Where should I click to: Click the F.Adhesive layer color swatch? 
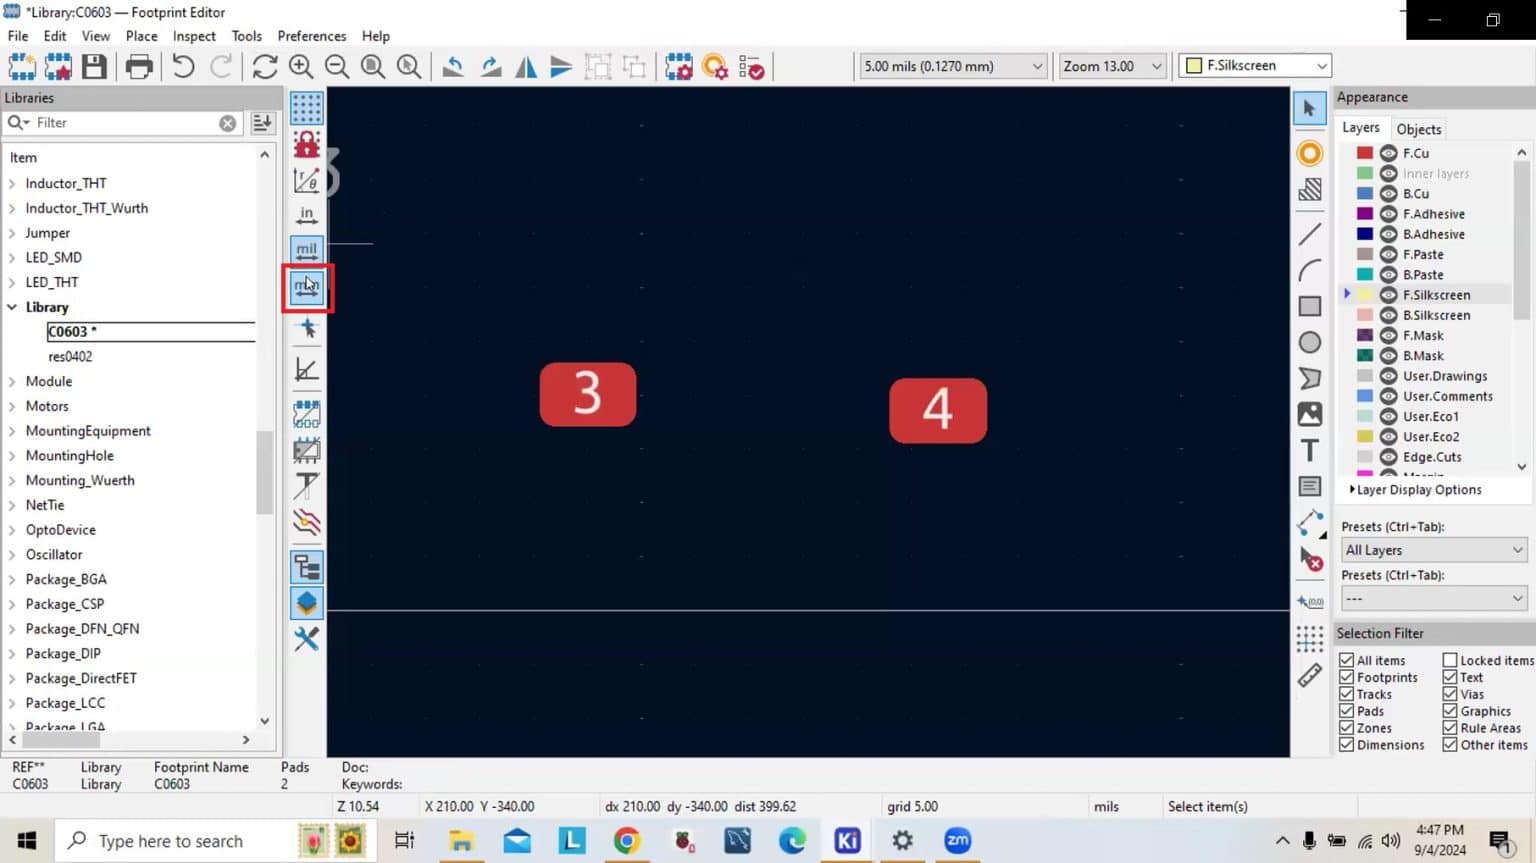[x=1363, y=213]
